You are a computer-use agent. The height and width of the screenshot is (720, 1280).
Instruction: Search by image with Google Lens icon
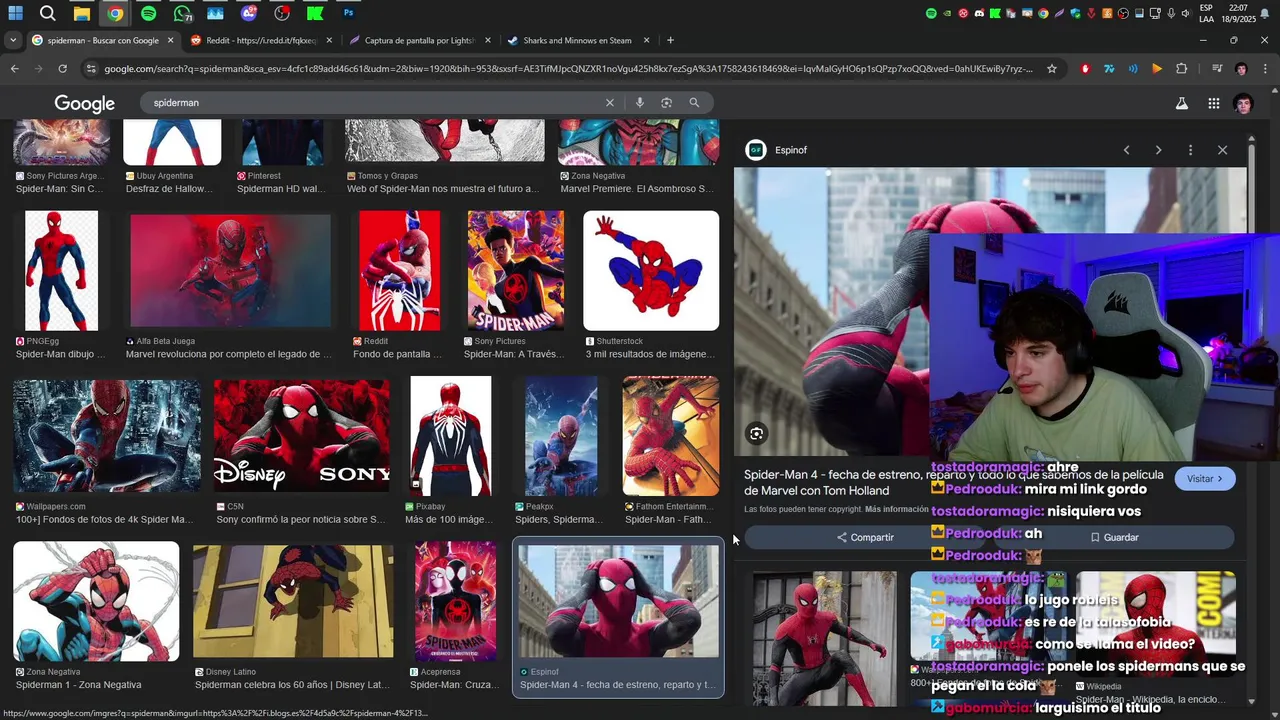[x=666, y=102]
